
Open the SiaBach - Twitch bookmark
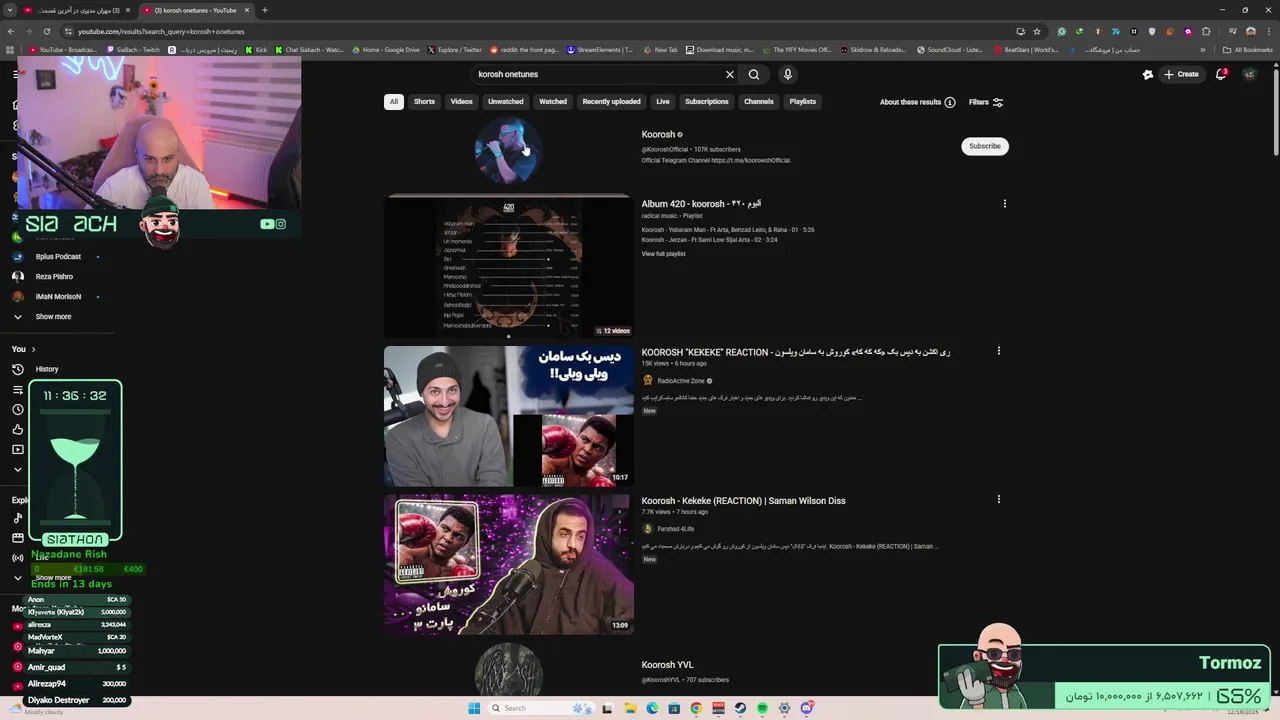132,50
